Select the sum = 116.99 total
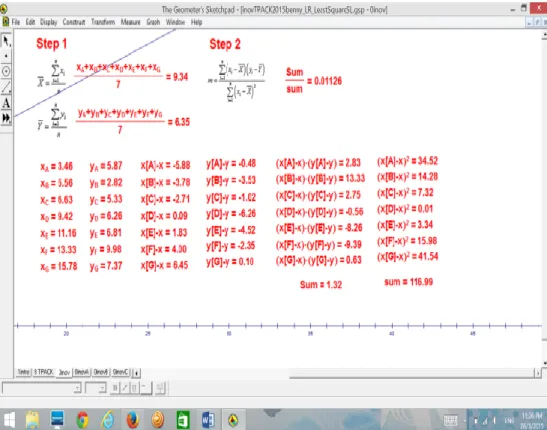This screenshot has height=430, width=547. pos(409,282)
